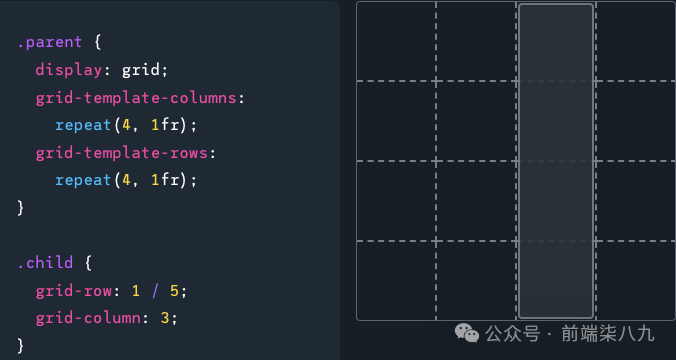Click the grid-column property in .child
Screen dimensions: 676x360
click(88, 319)
